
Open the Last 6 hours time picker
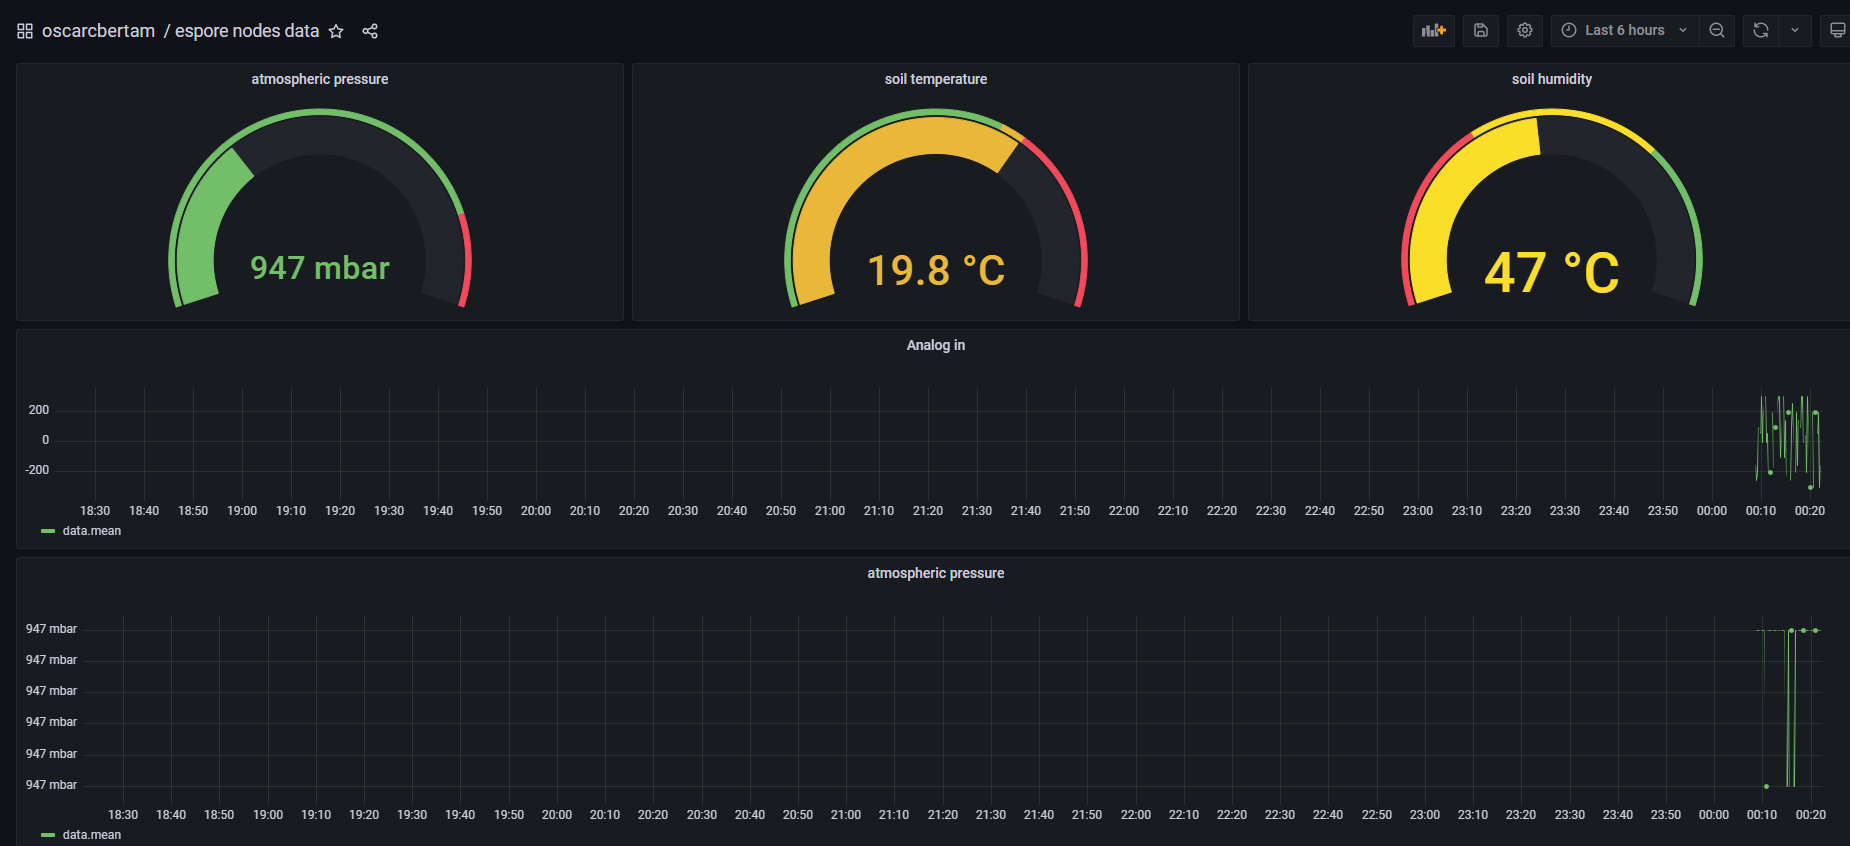coord(1624,30)
